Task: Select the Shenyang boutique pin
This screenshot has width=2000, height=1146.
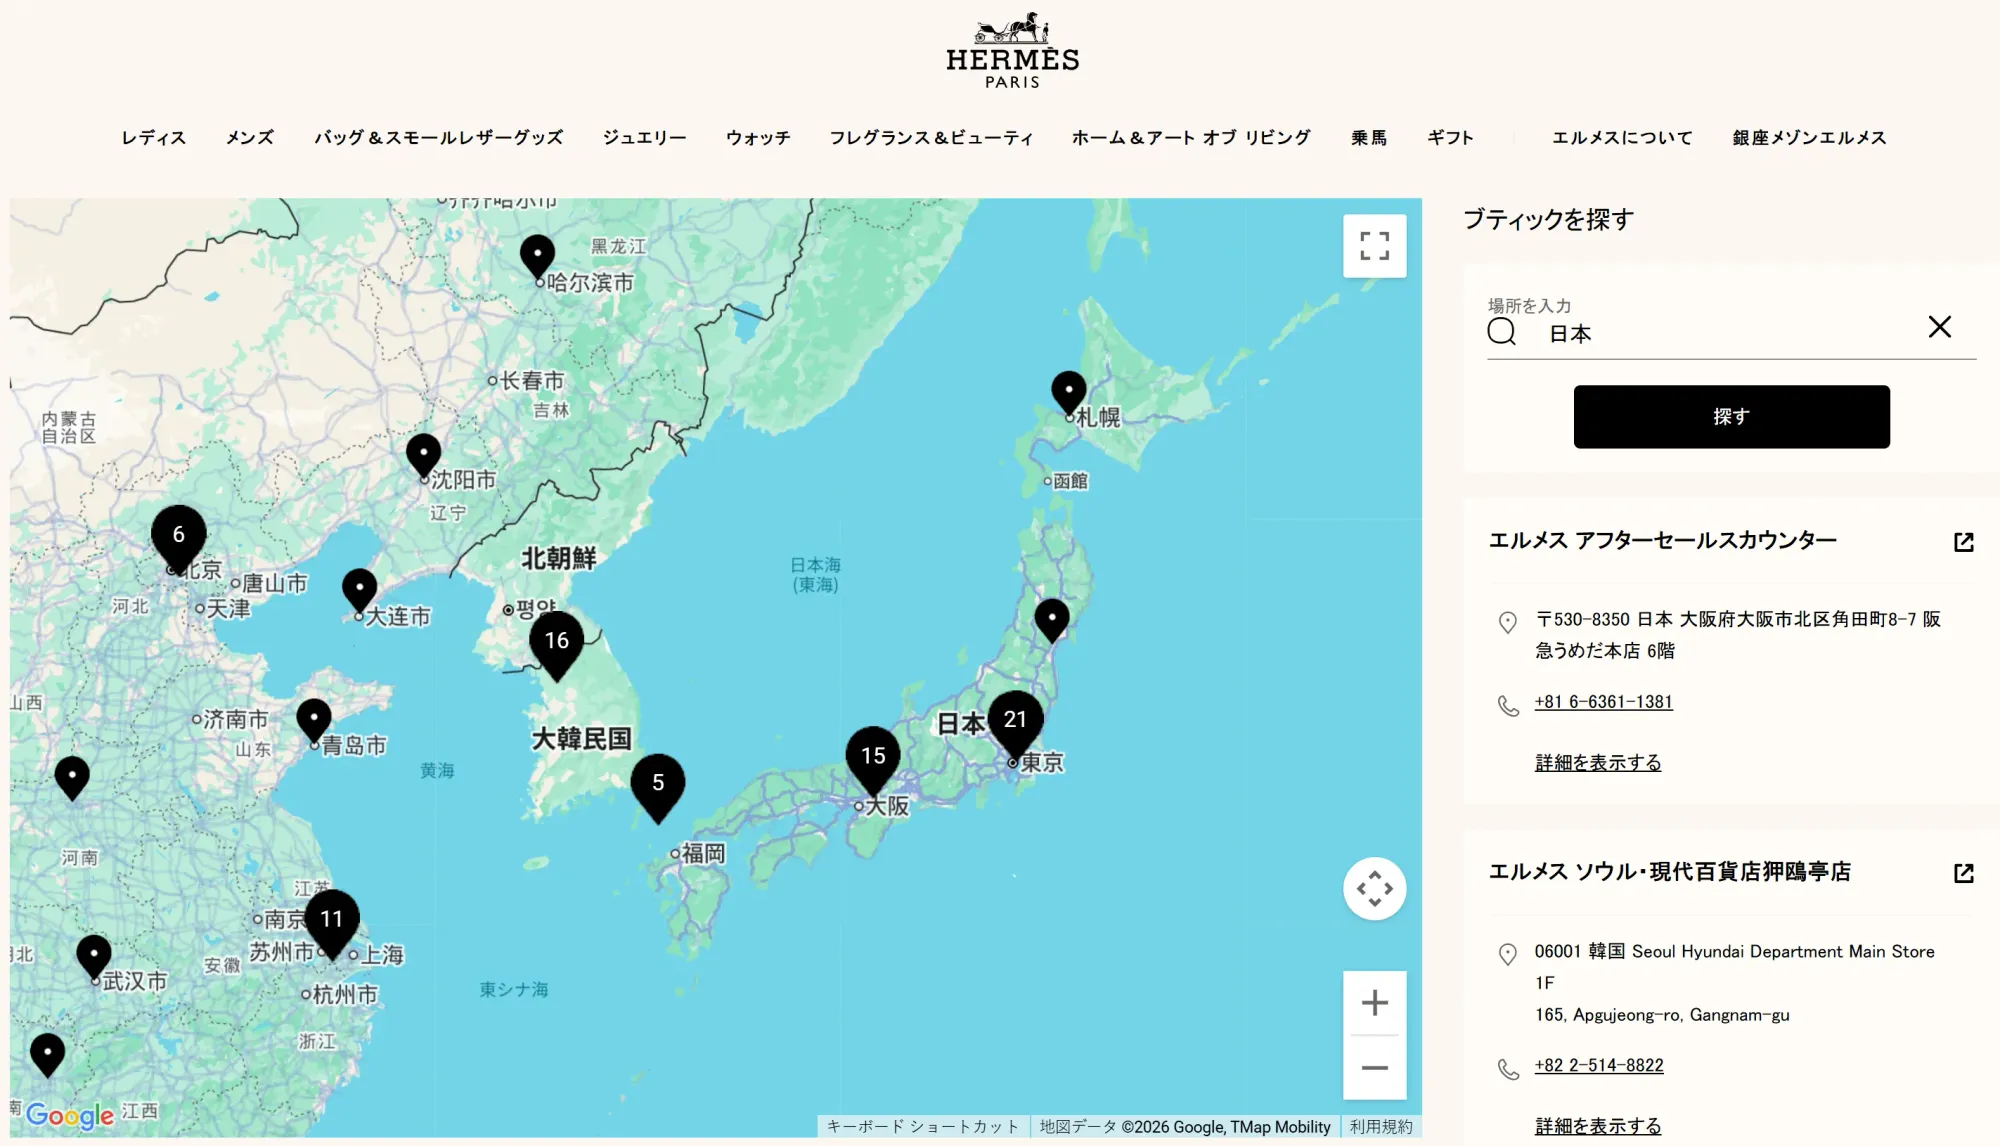Action: 423,456
